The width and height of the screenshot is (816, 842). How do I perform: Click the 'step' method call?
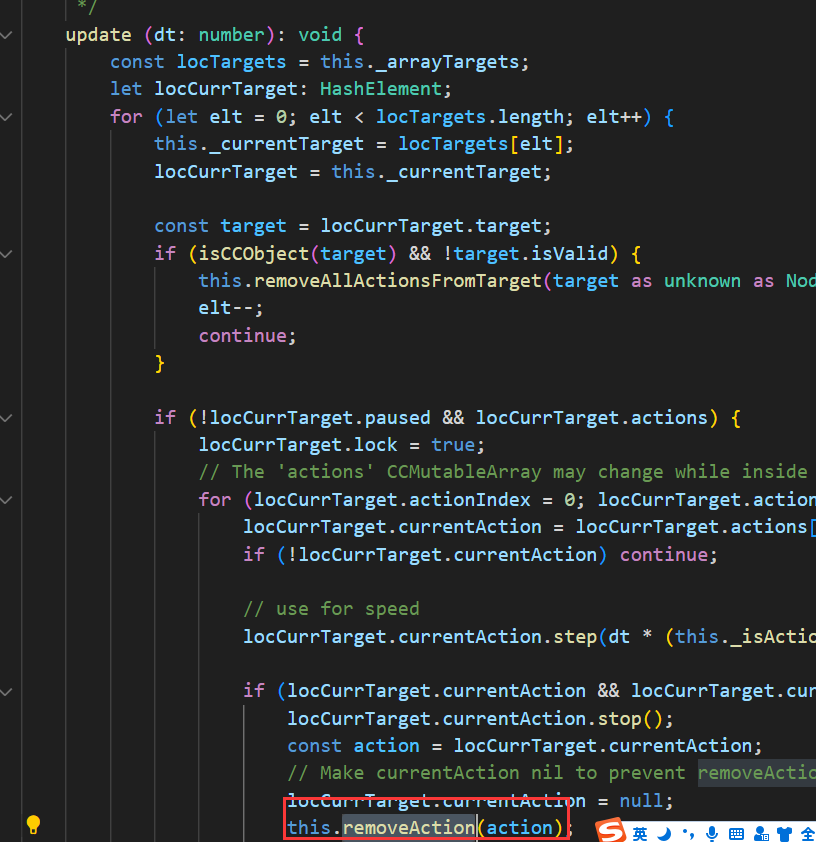(575, 637)
